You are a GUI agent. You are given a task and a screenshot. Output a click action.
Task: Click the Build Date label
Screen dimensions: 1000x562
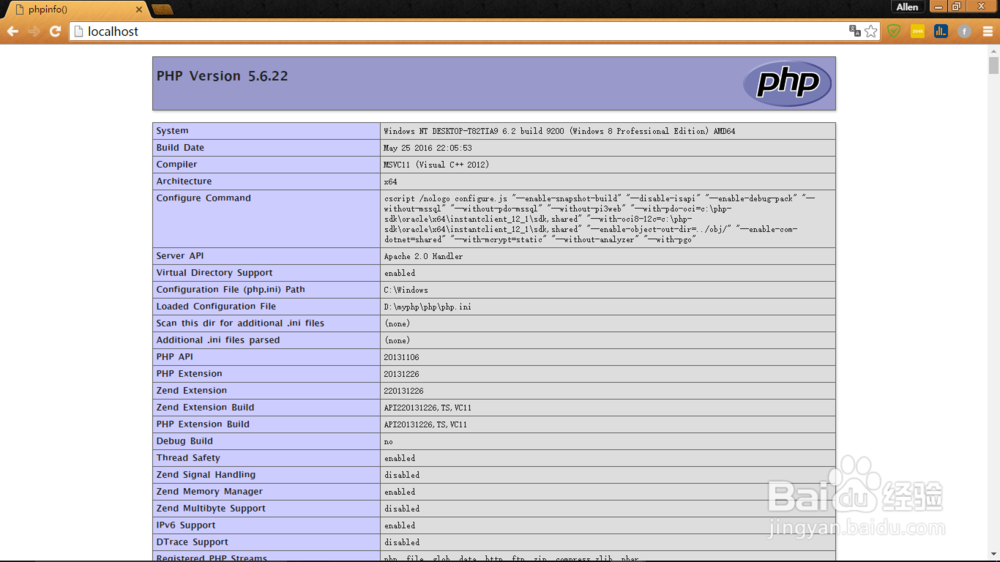pyautogui.click(x=180, y=147)
